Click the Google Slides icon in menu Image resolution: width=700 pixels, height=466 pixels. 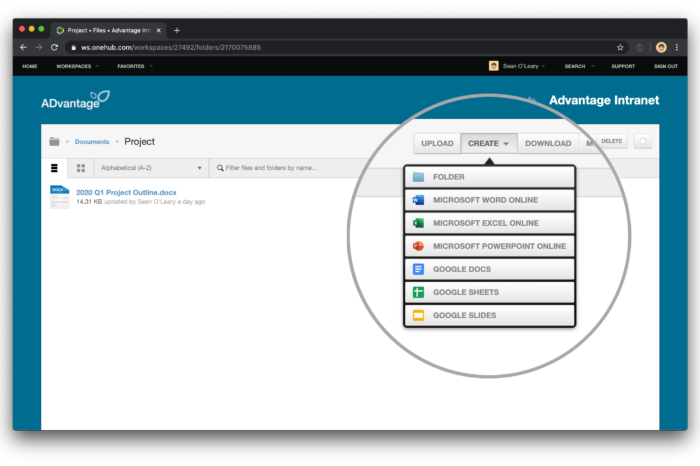tap(418, 315)
